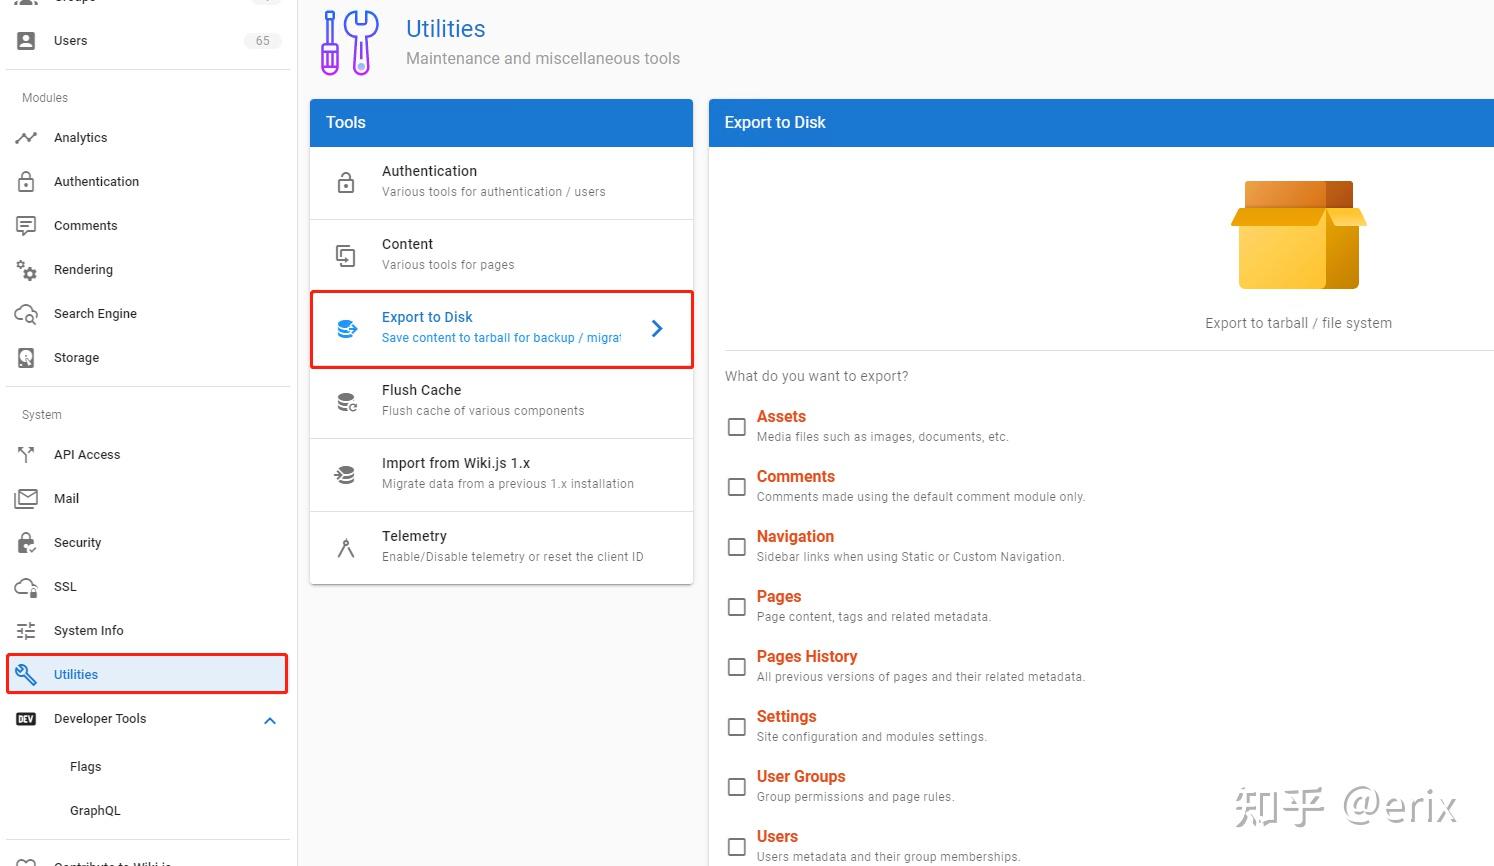Collapse the Developer Tools section
This screenshot has height=866, width=1494.
pyautogui.click(x=269, y=720)
